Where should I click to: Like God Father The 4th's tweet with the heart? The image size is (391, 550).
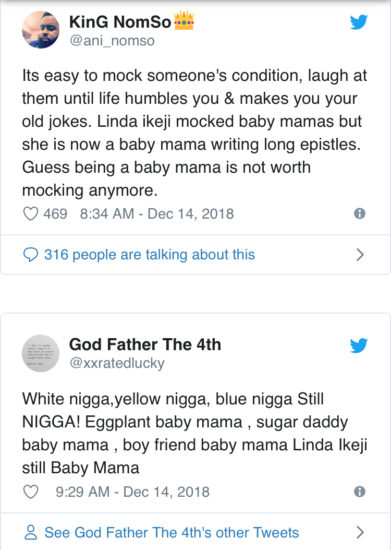(x=31, y=492)
